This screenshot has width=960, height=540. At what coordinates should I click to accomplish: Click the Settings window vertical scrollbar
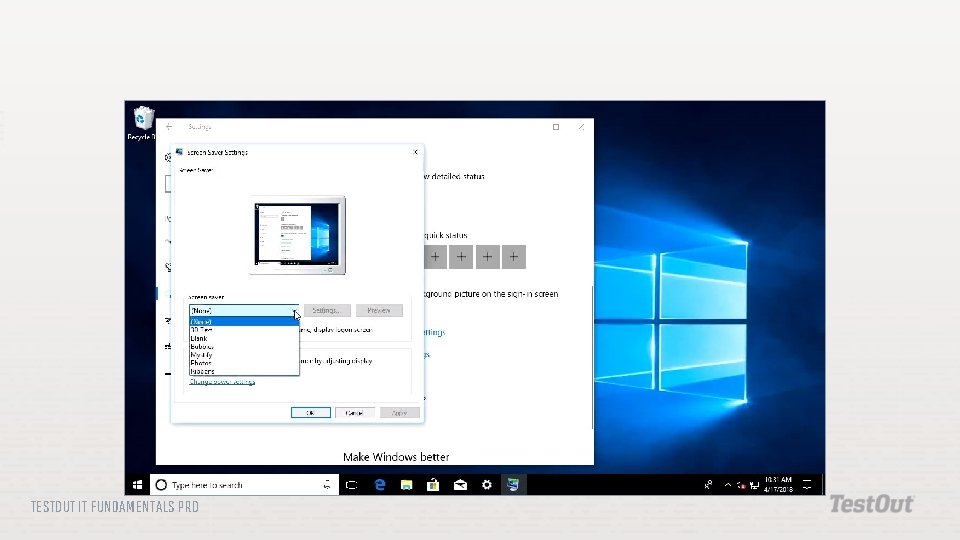592,358
